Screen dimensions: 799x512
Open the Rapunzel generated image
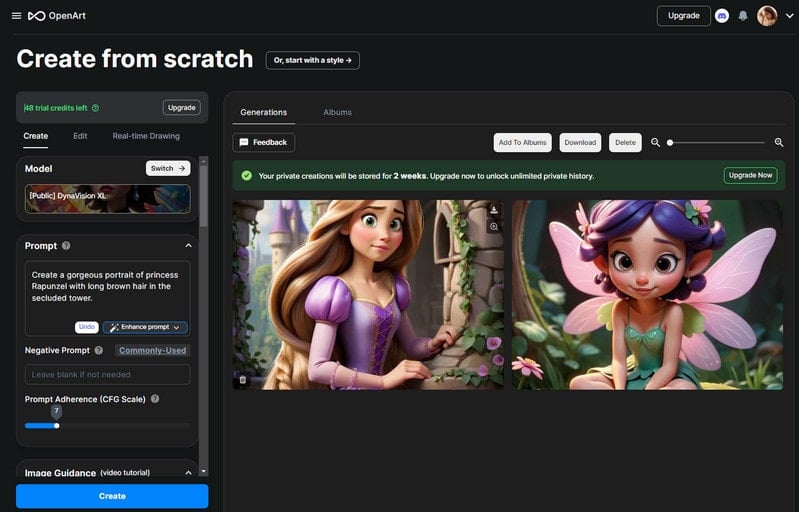(368, 295)
